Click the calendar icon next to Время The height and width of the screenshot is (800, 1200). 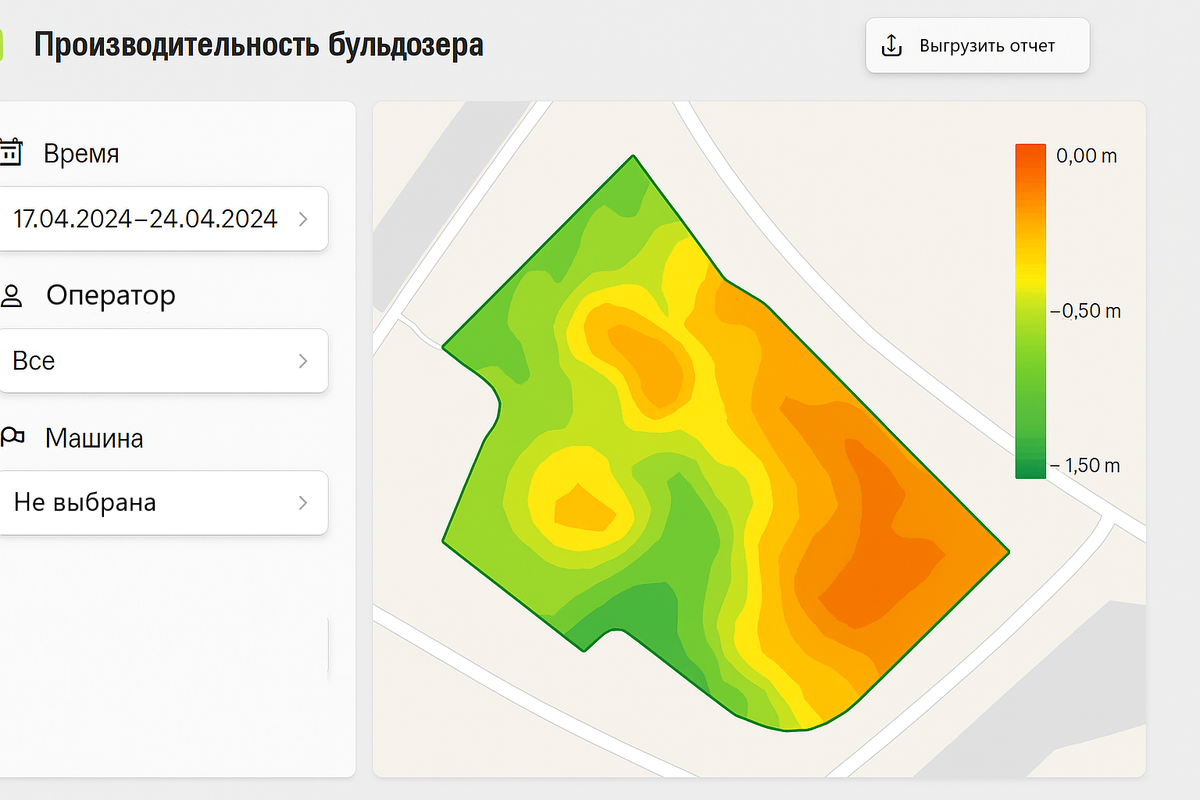tap(12, 150)
